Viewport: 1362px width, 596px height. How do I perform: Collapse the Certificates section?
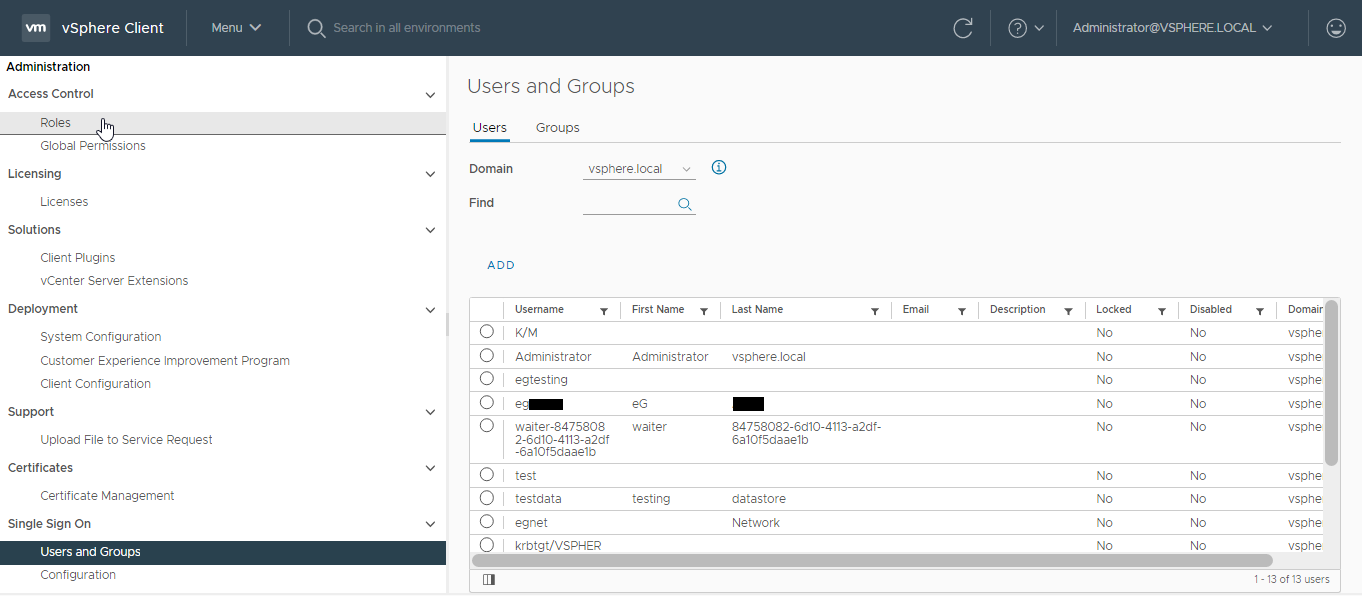click(431, 468)
